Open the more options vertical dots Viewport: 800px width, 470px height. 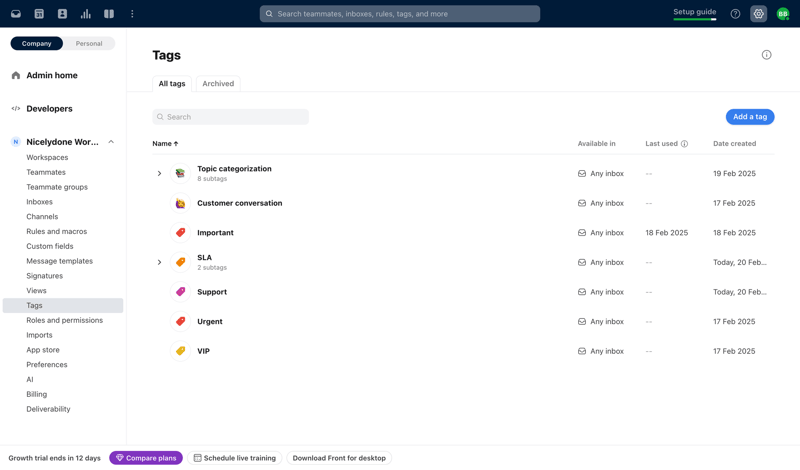132,14
